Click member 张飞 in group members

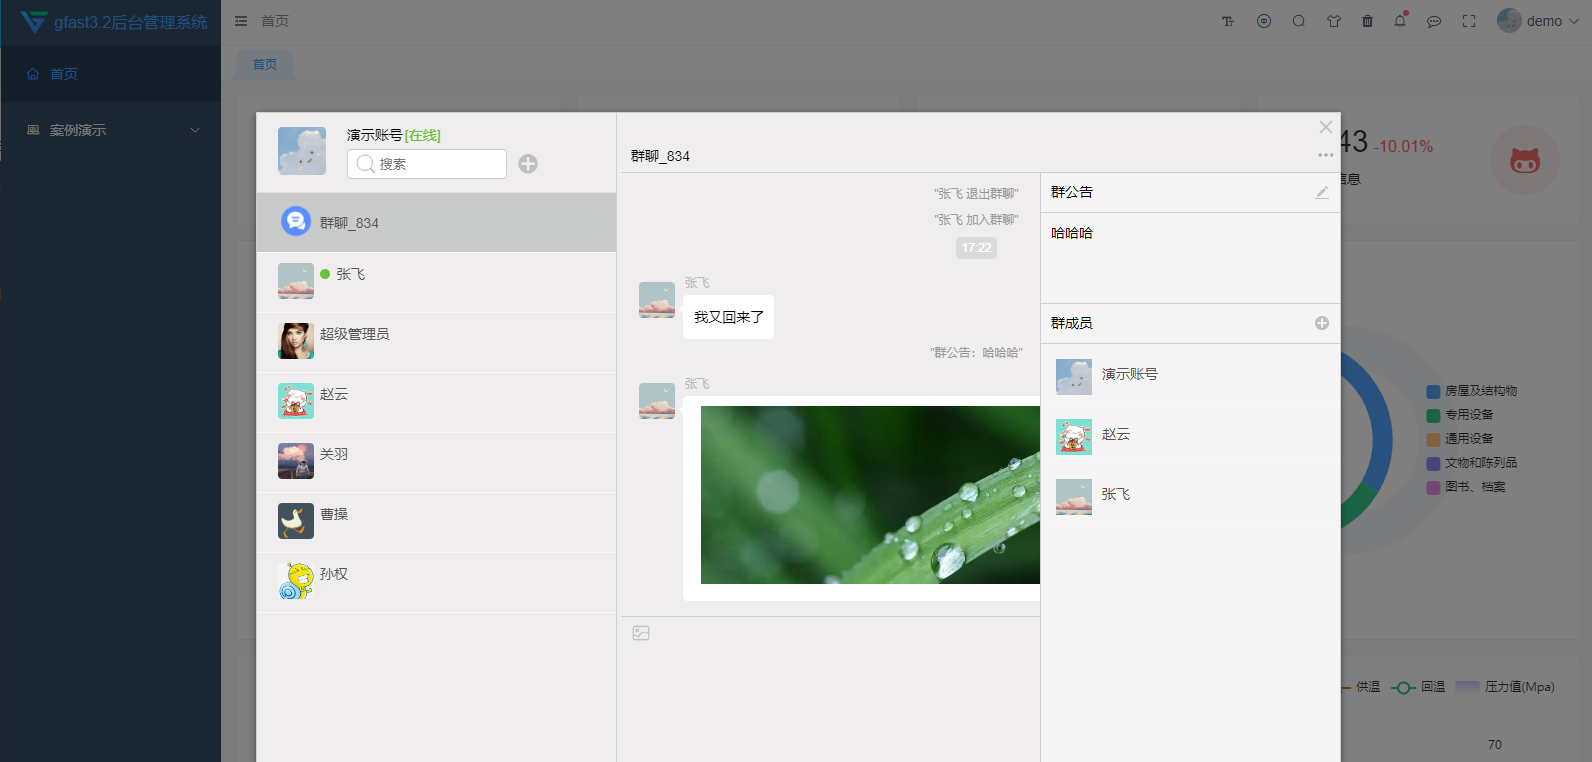tap(1190, 494)
